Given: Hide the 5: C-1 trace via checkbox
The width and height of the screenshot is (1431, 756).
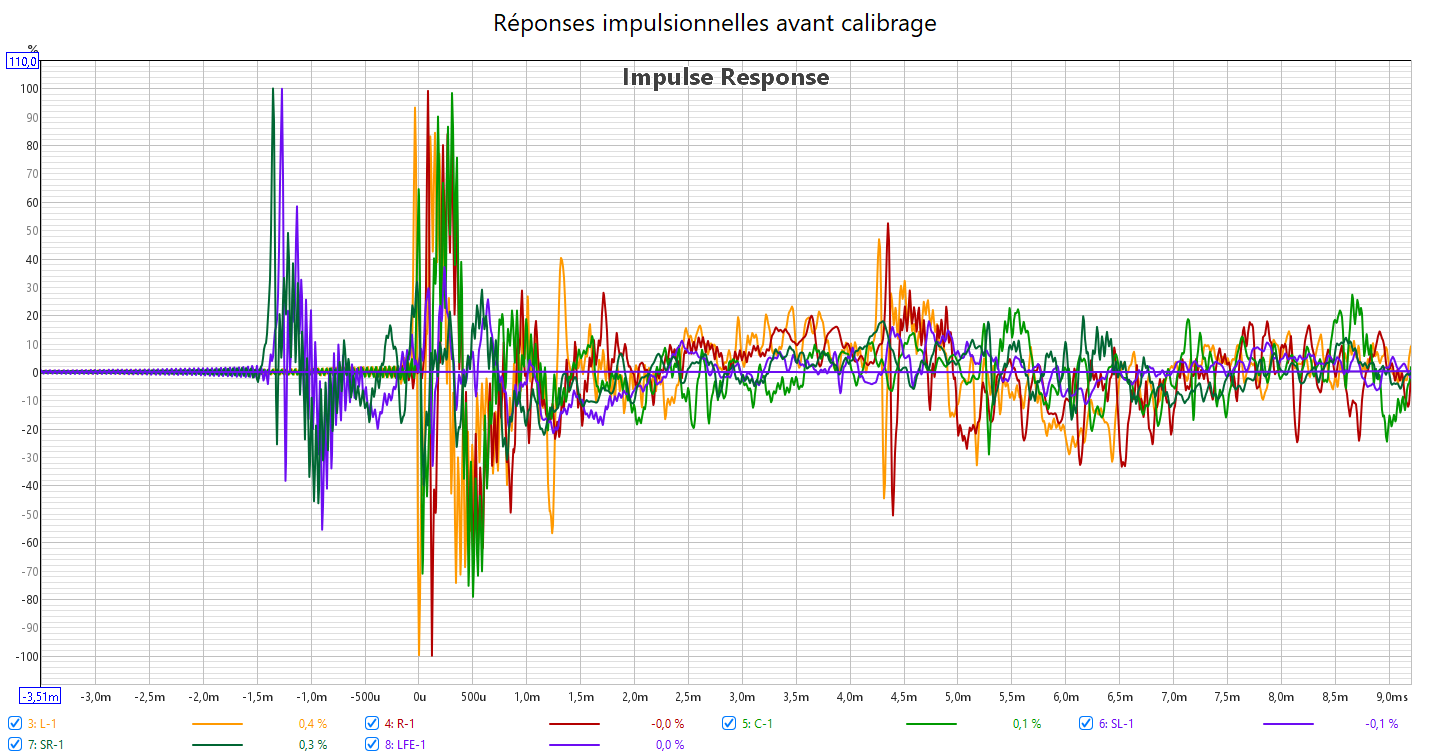Looking at the screenshot, I should pos(729,723).
